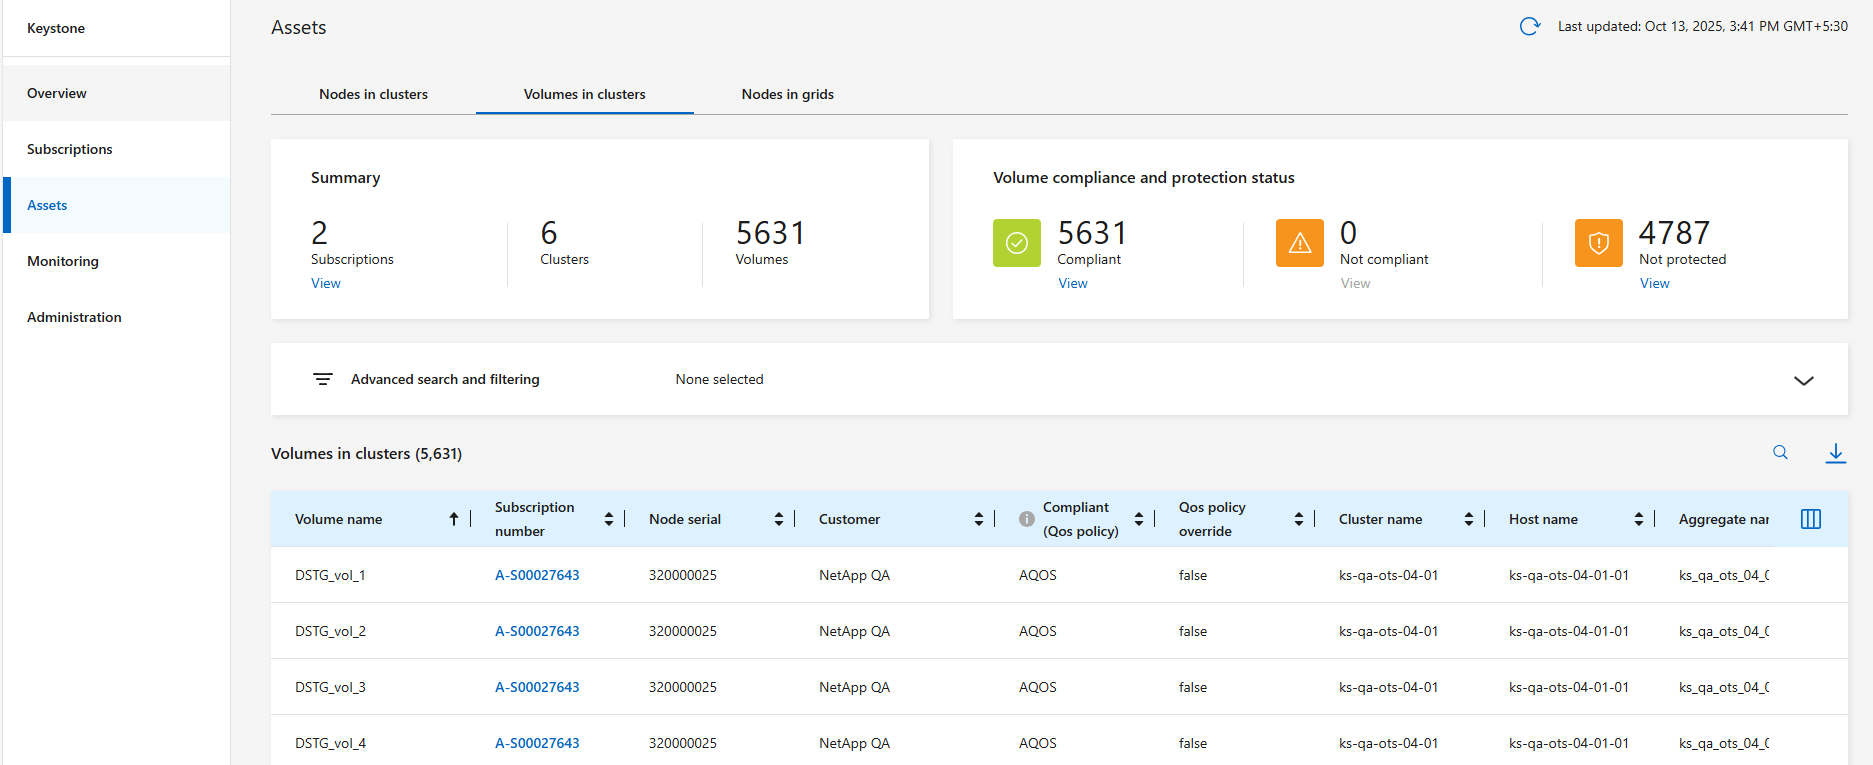
Task: Click the filter icon beside Advanced search
Action: coord(323,380)
